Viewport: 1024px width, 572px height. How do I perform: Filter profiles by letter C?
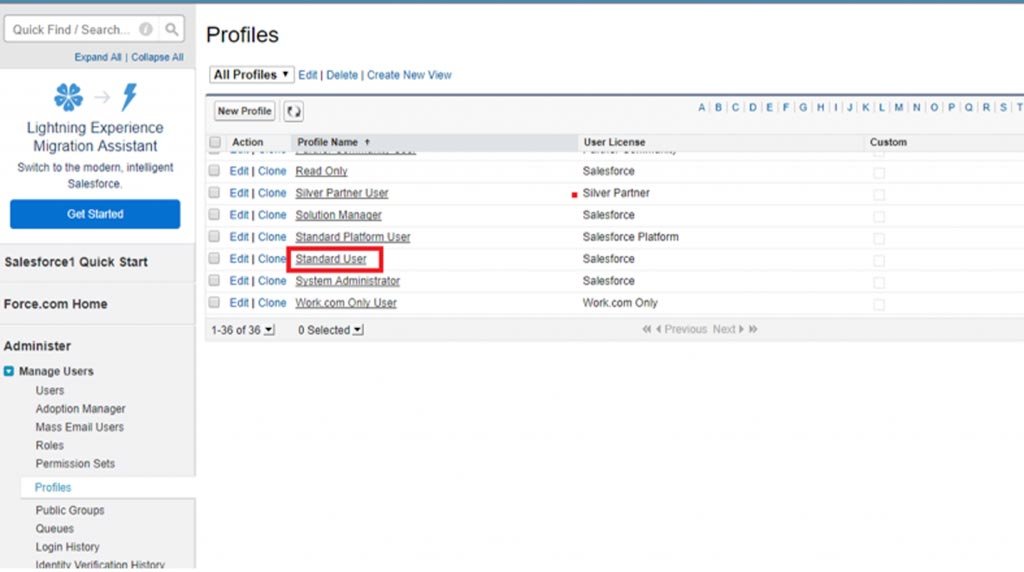[735, 107]
